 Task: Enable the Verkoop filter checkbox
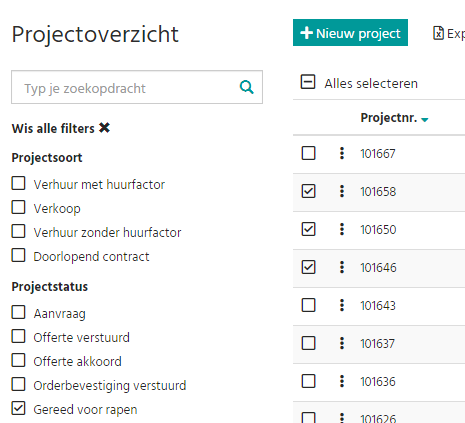point(18,207)
